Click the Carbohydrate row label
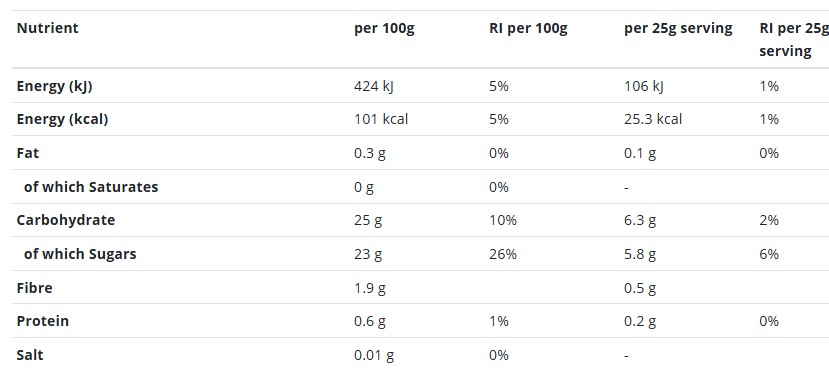Image resolution: width=829 pixels, height=382 pixels. (66, 220)
